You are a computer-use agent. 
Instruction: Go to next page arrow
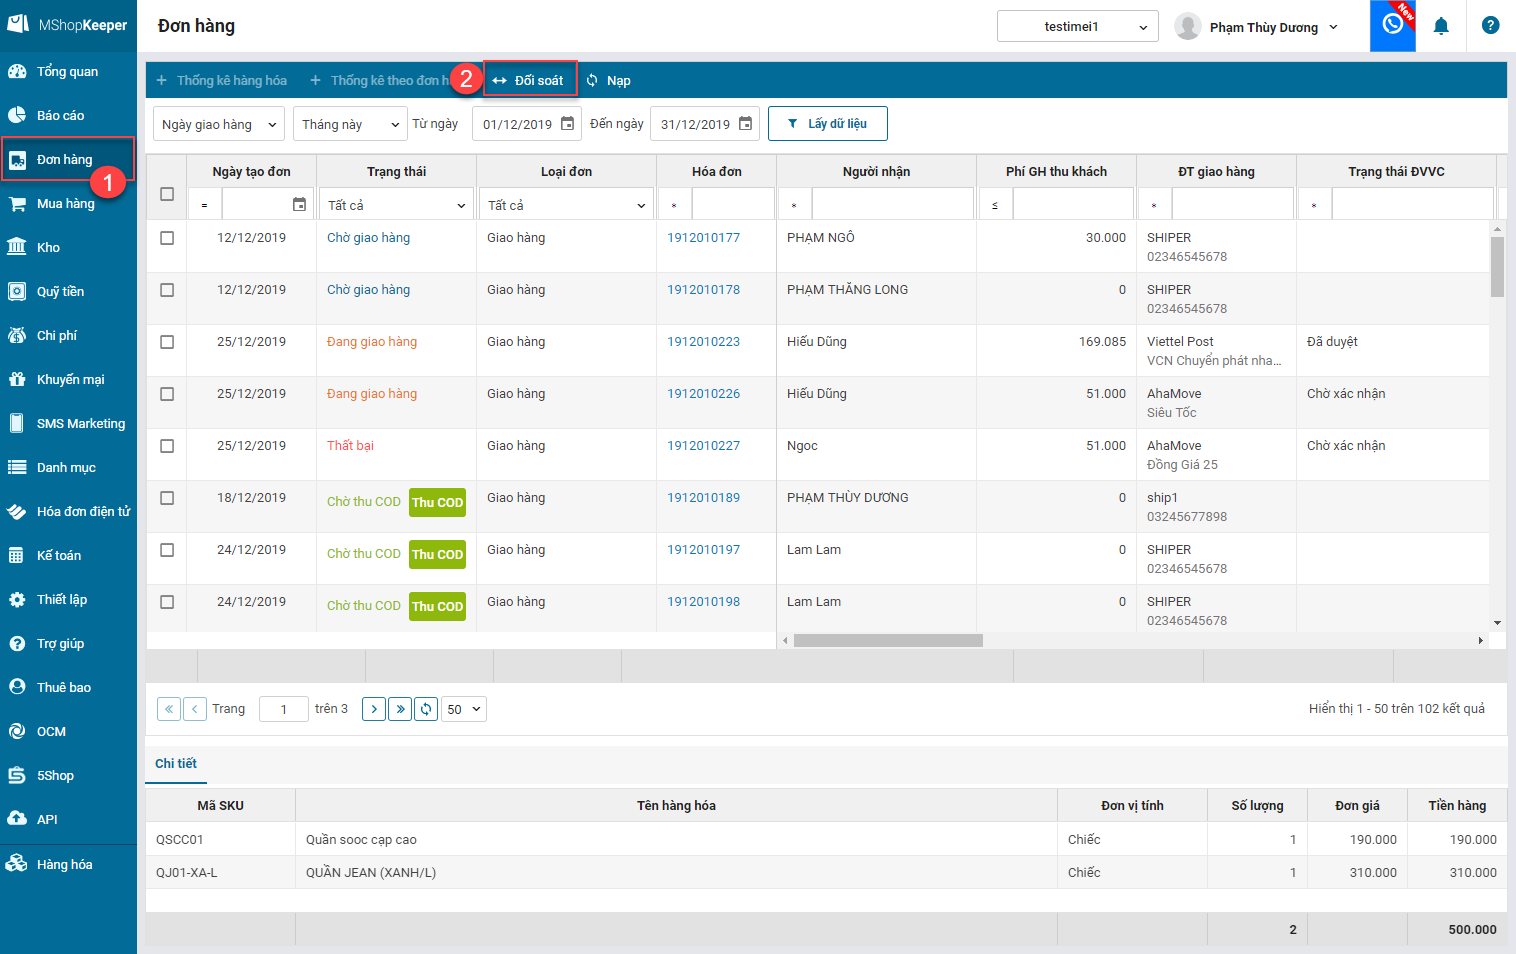pyautogui.click(x=374, y=709)
